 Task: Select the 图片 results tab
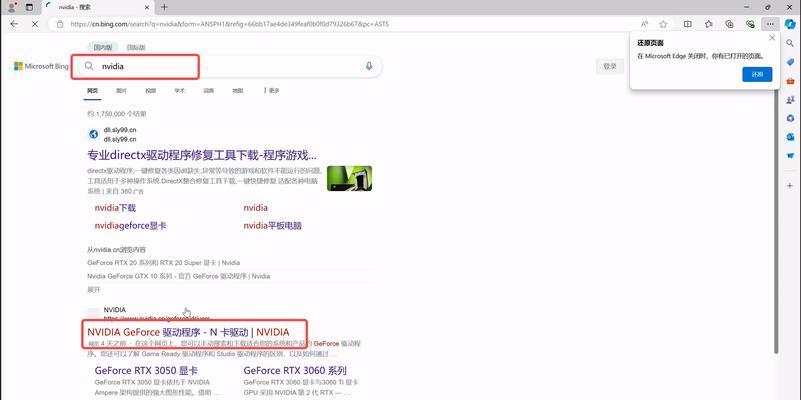click(x=121, y=90)
